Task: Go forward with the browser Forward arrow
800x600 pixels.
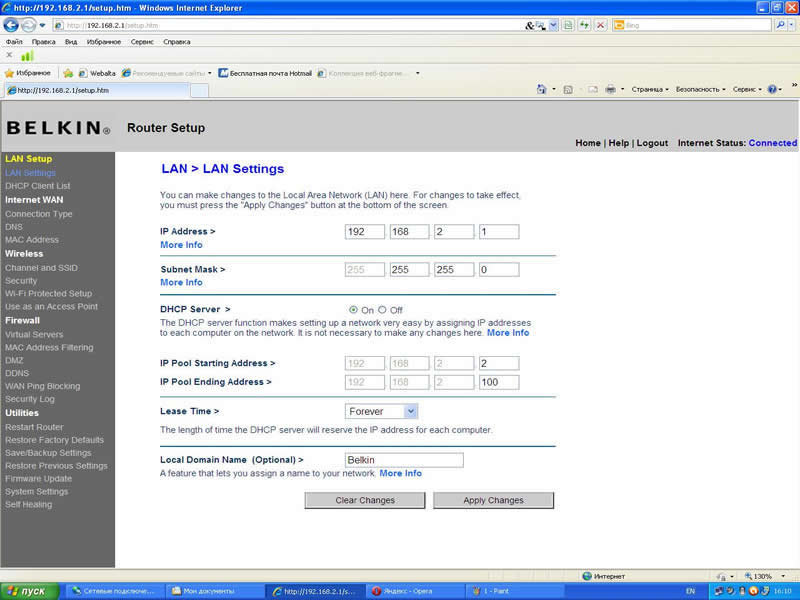Action: click(x=29, y=24)
